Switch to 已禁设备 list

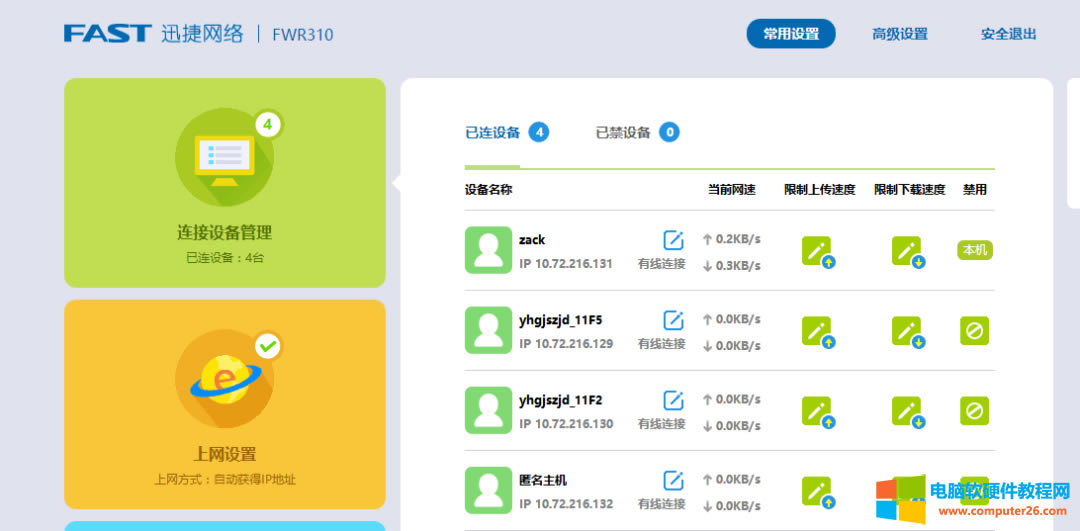(x=623, y=132)
